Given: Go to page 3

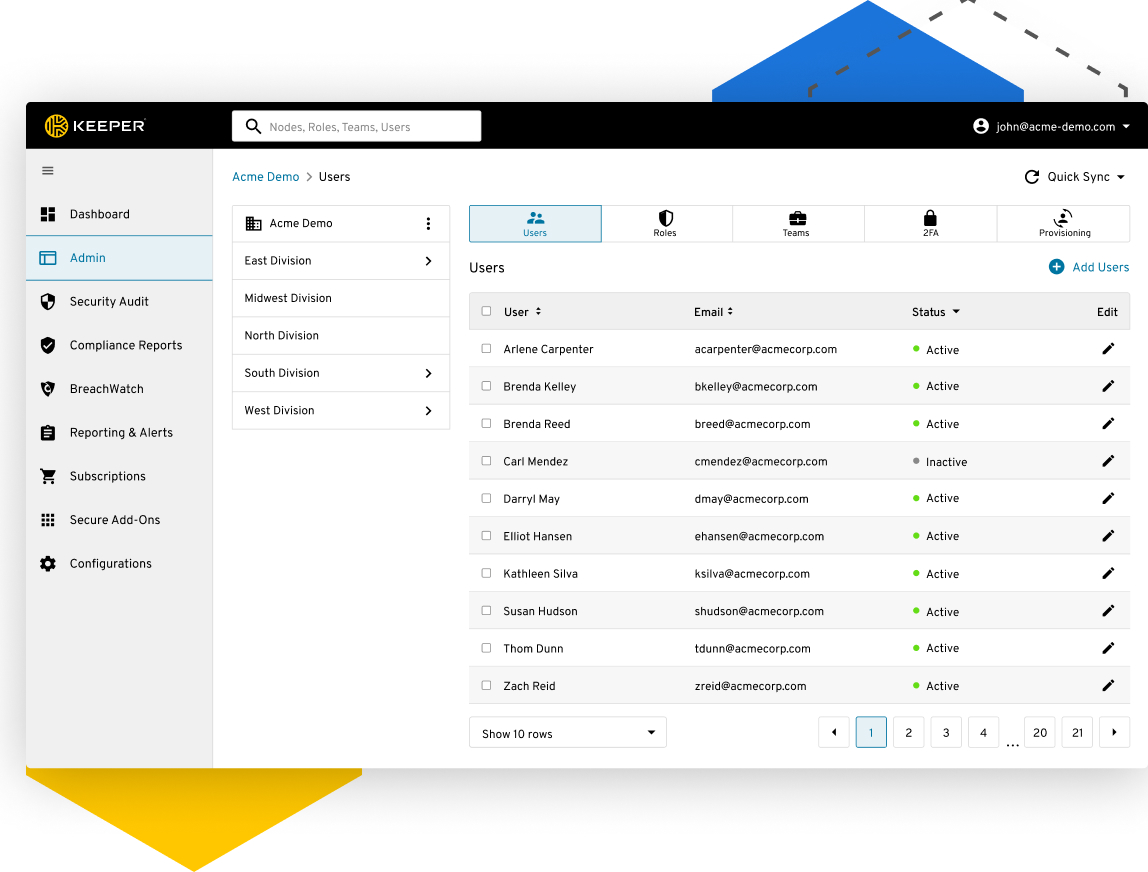Looking at the screenshot, I should tap(946, 732).
